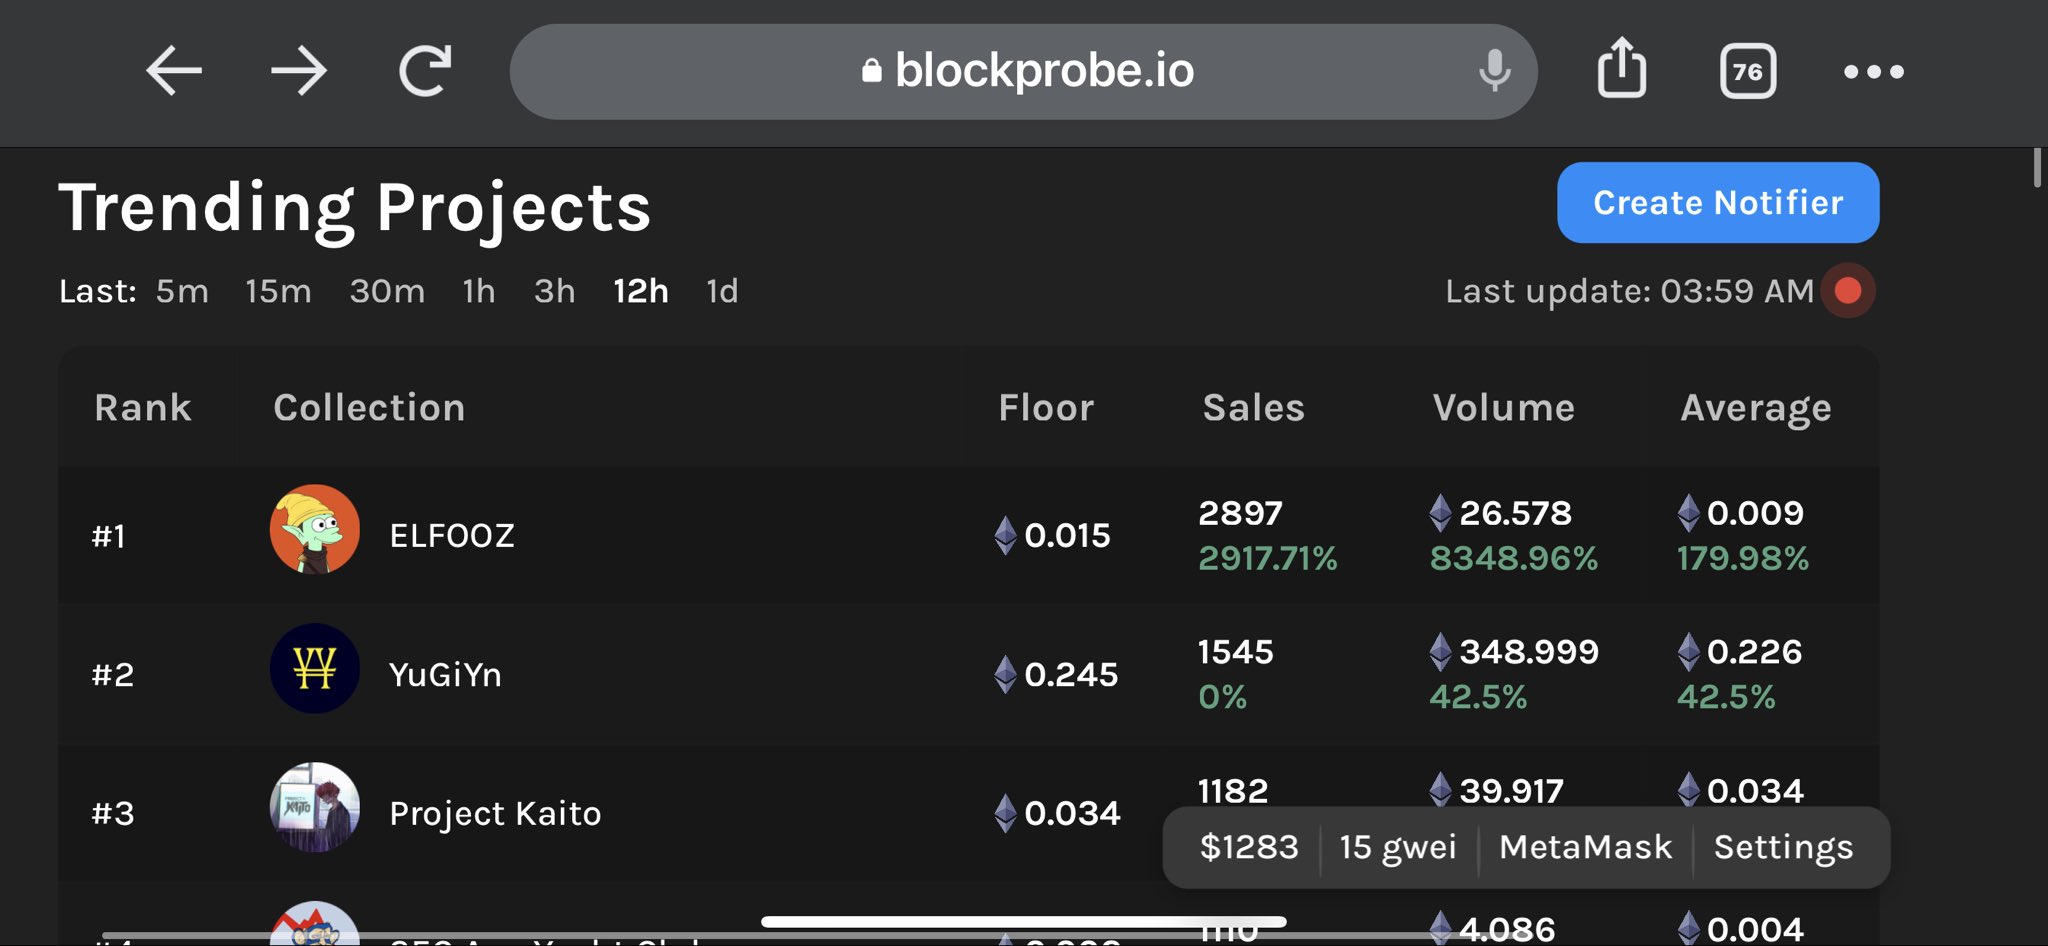Select the 3h time range

555,291
